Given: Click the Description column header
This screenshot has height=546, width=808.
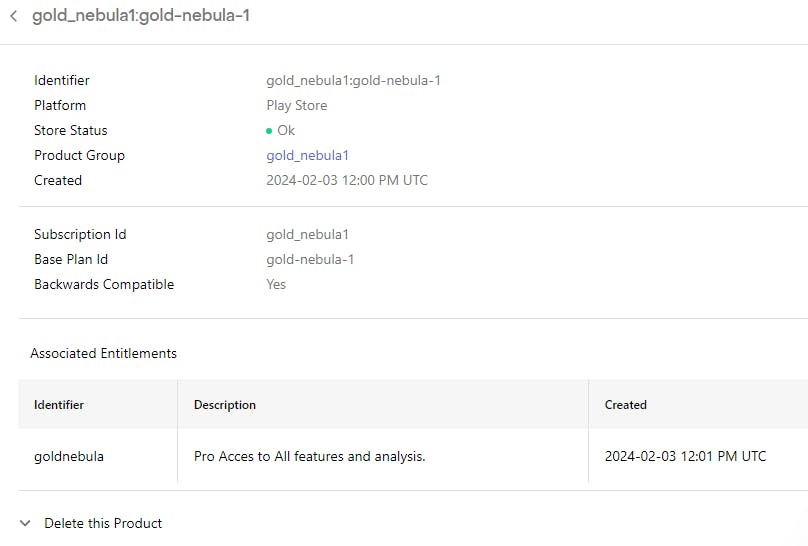Looking at the screenshot, I should click(225, 405).
